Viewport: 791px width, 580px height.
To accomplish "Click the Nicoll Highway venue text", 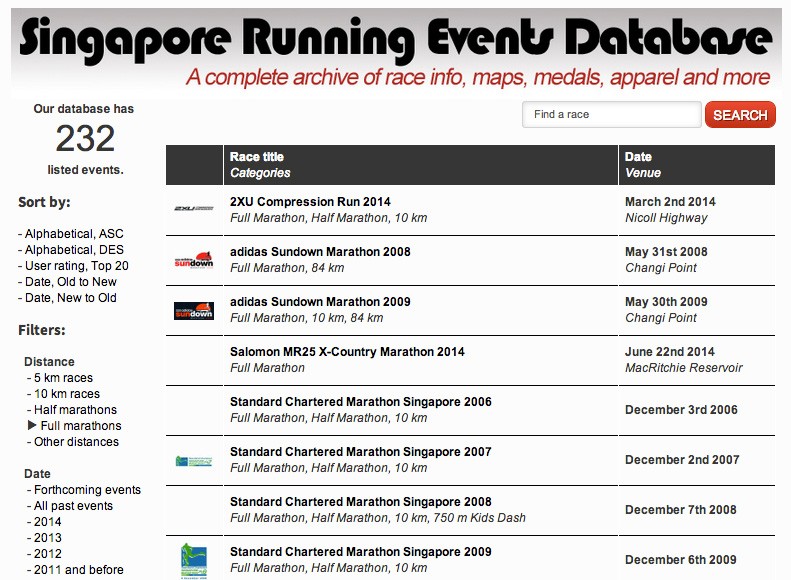I will (x=666, y=218).
